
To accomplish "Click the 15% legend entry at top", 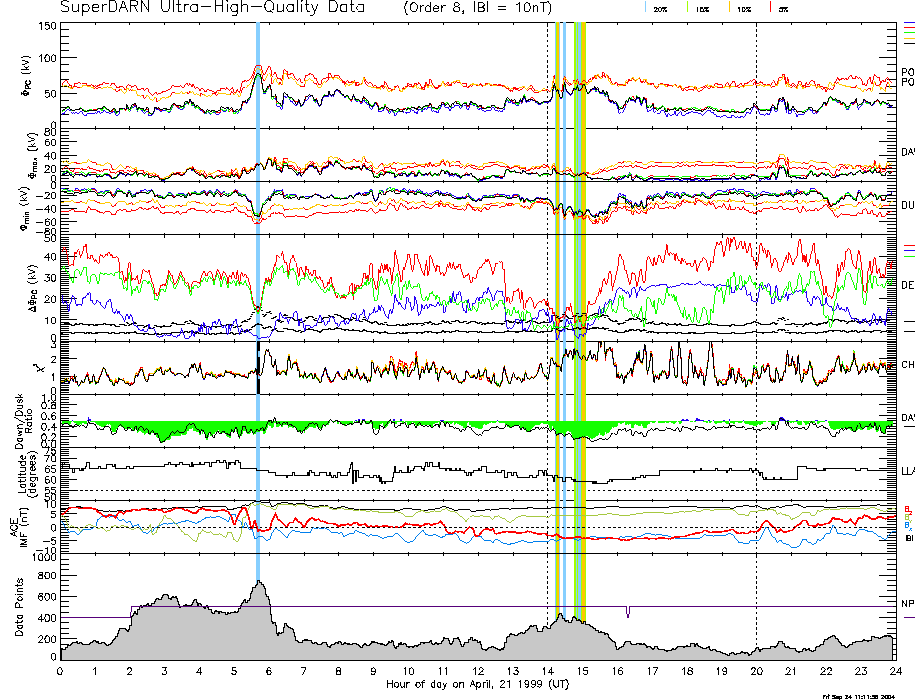I will (x=700, y=8).
